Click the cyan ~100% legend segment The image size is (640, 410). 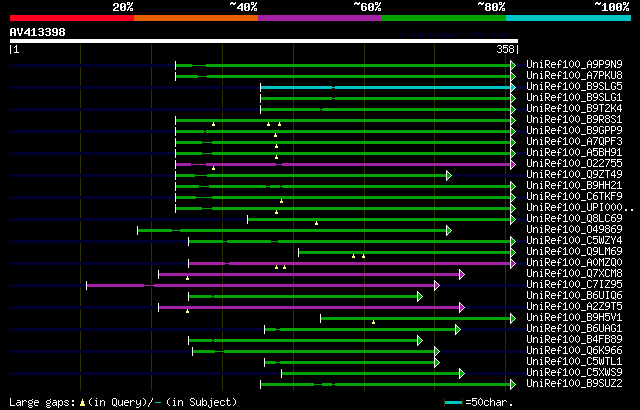(x=569, y=18)
